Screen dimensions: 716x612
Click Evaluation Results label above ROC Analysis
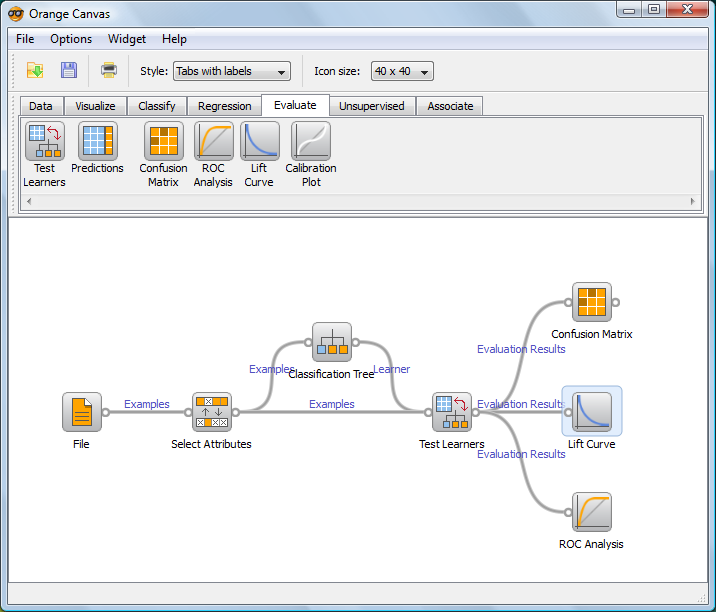521,454
